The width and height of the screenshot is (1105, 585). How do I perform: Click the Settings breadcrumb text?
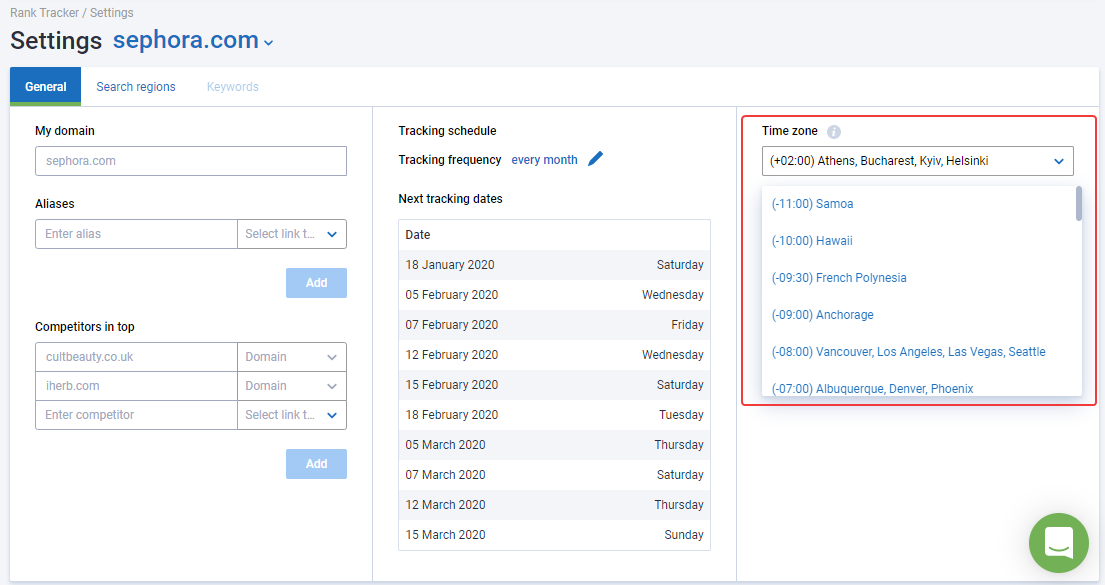coord(111,13)
